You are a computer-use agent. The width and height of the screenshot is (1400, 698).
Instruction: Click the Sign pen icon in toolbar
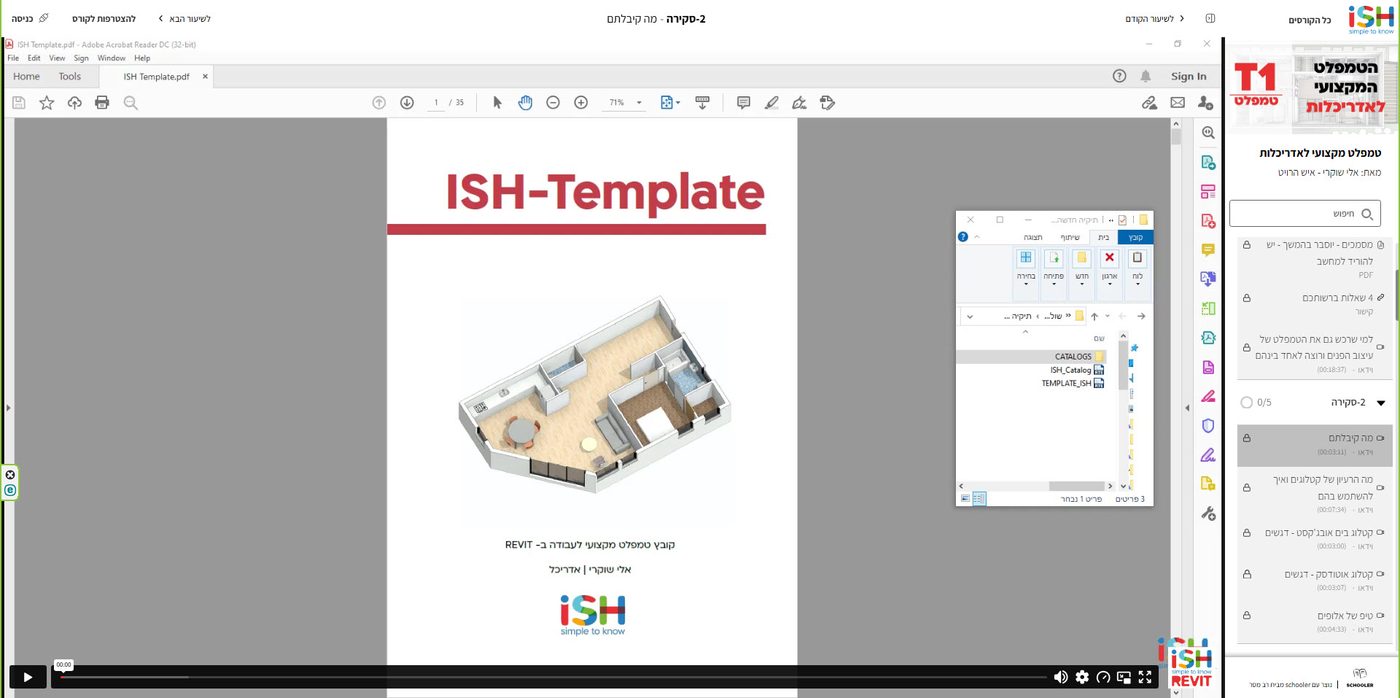coord(799,102)
